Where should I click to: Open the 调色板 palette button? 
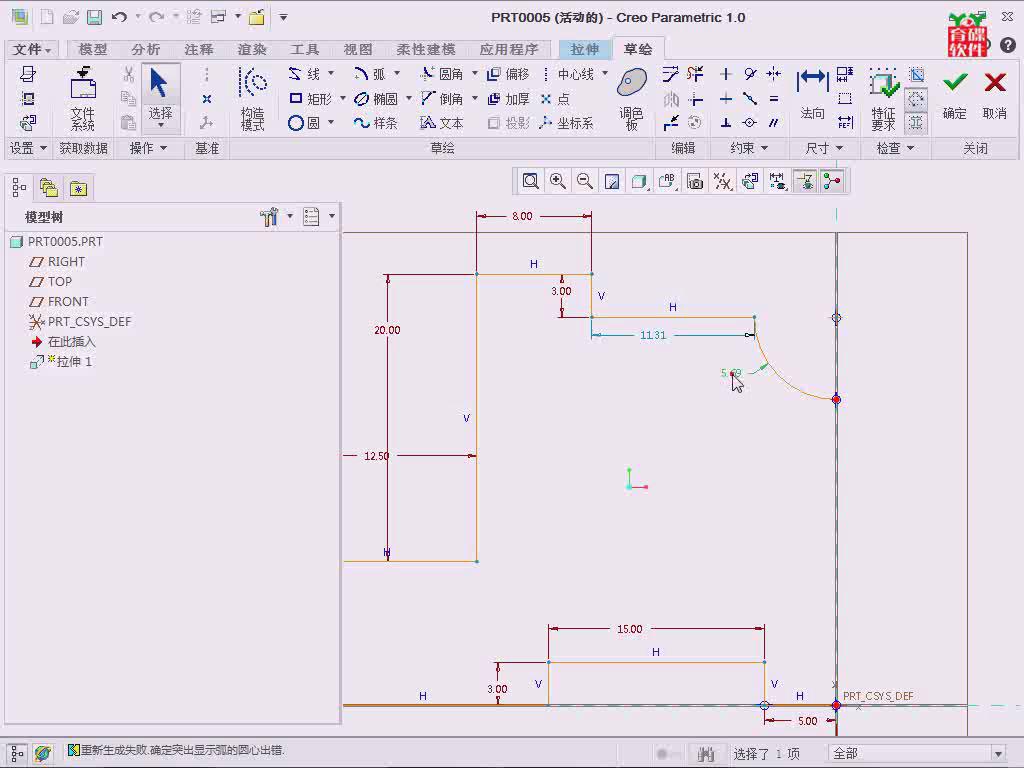(x=632, y=99)
